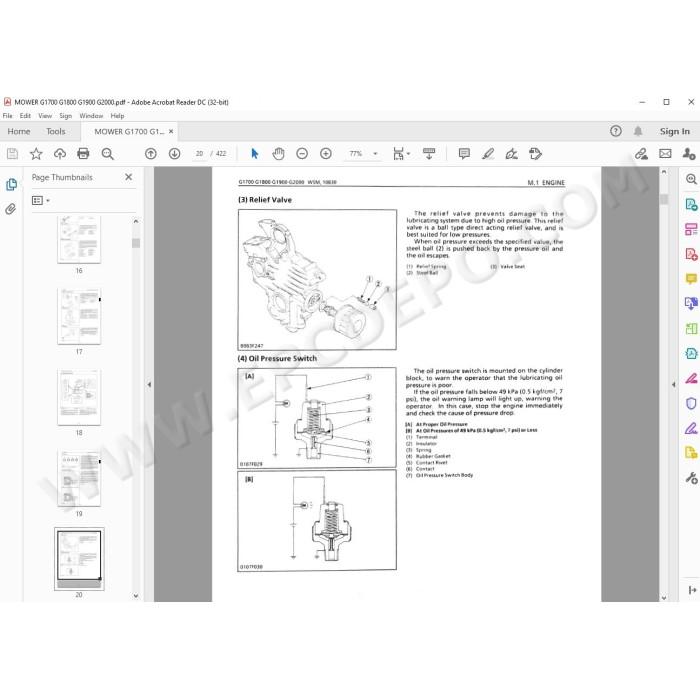The image size is (700, 700).
Task: Open the fit page options dropdown
Action: 401,154
